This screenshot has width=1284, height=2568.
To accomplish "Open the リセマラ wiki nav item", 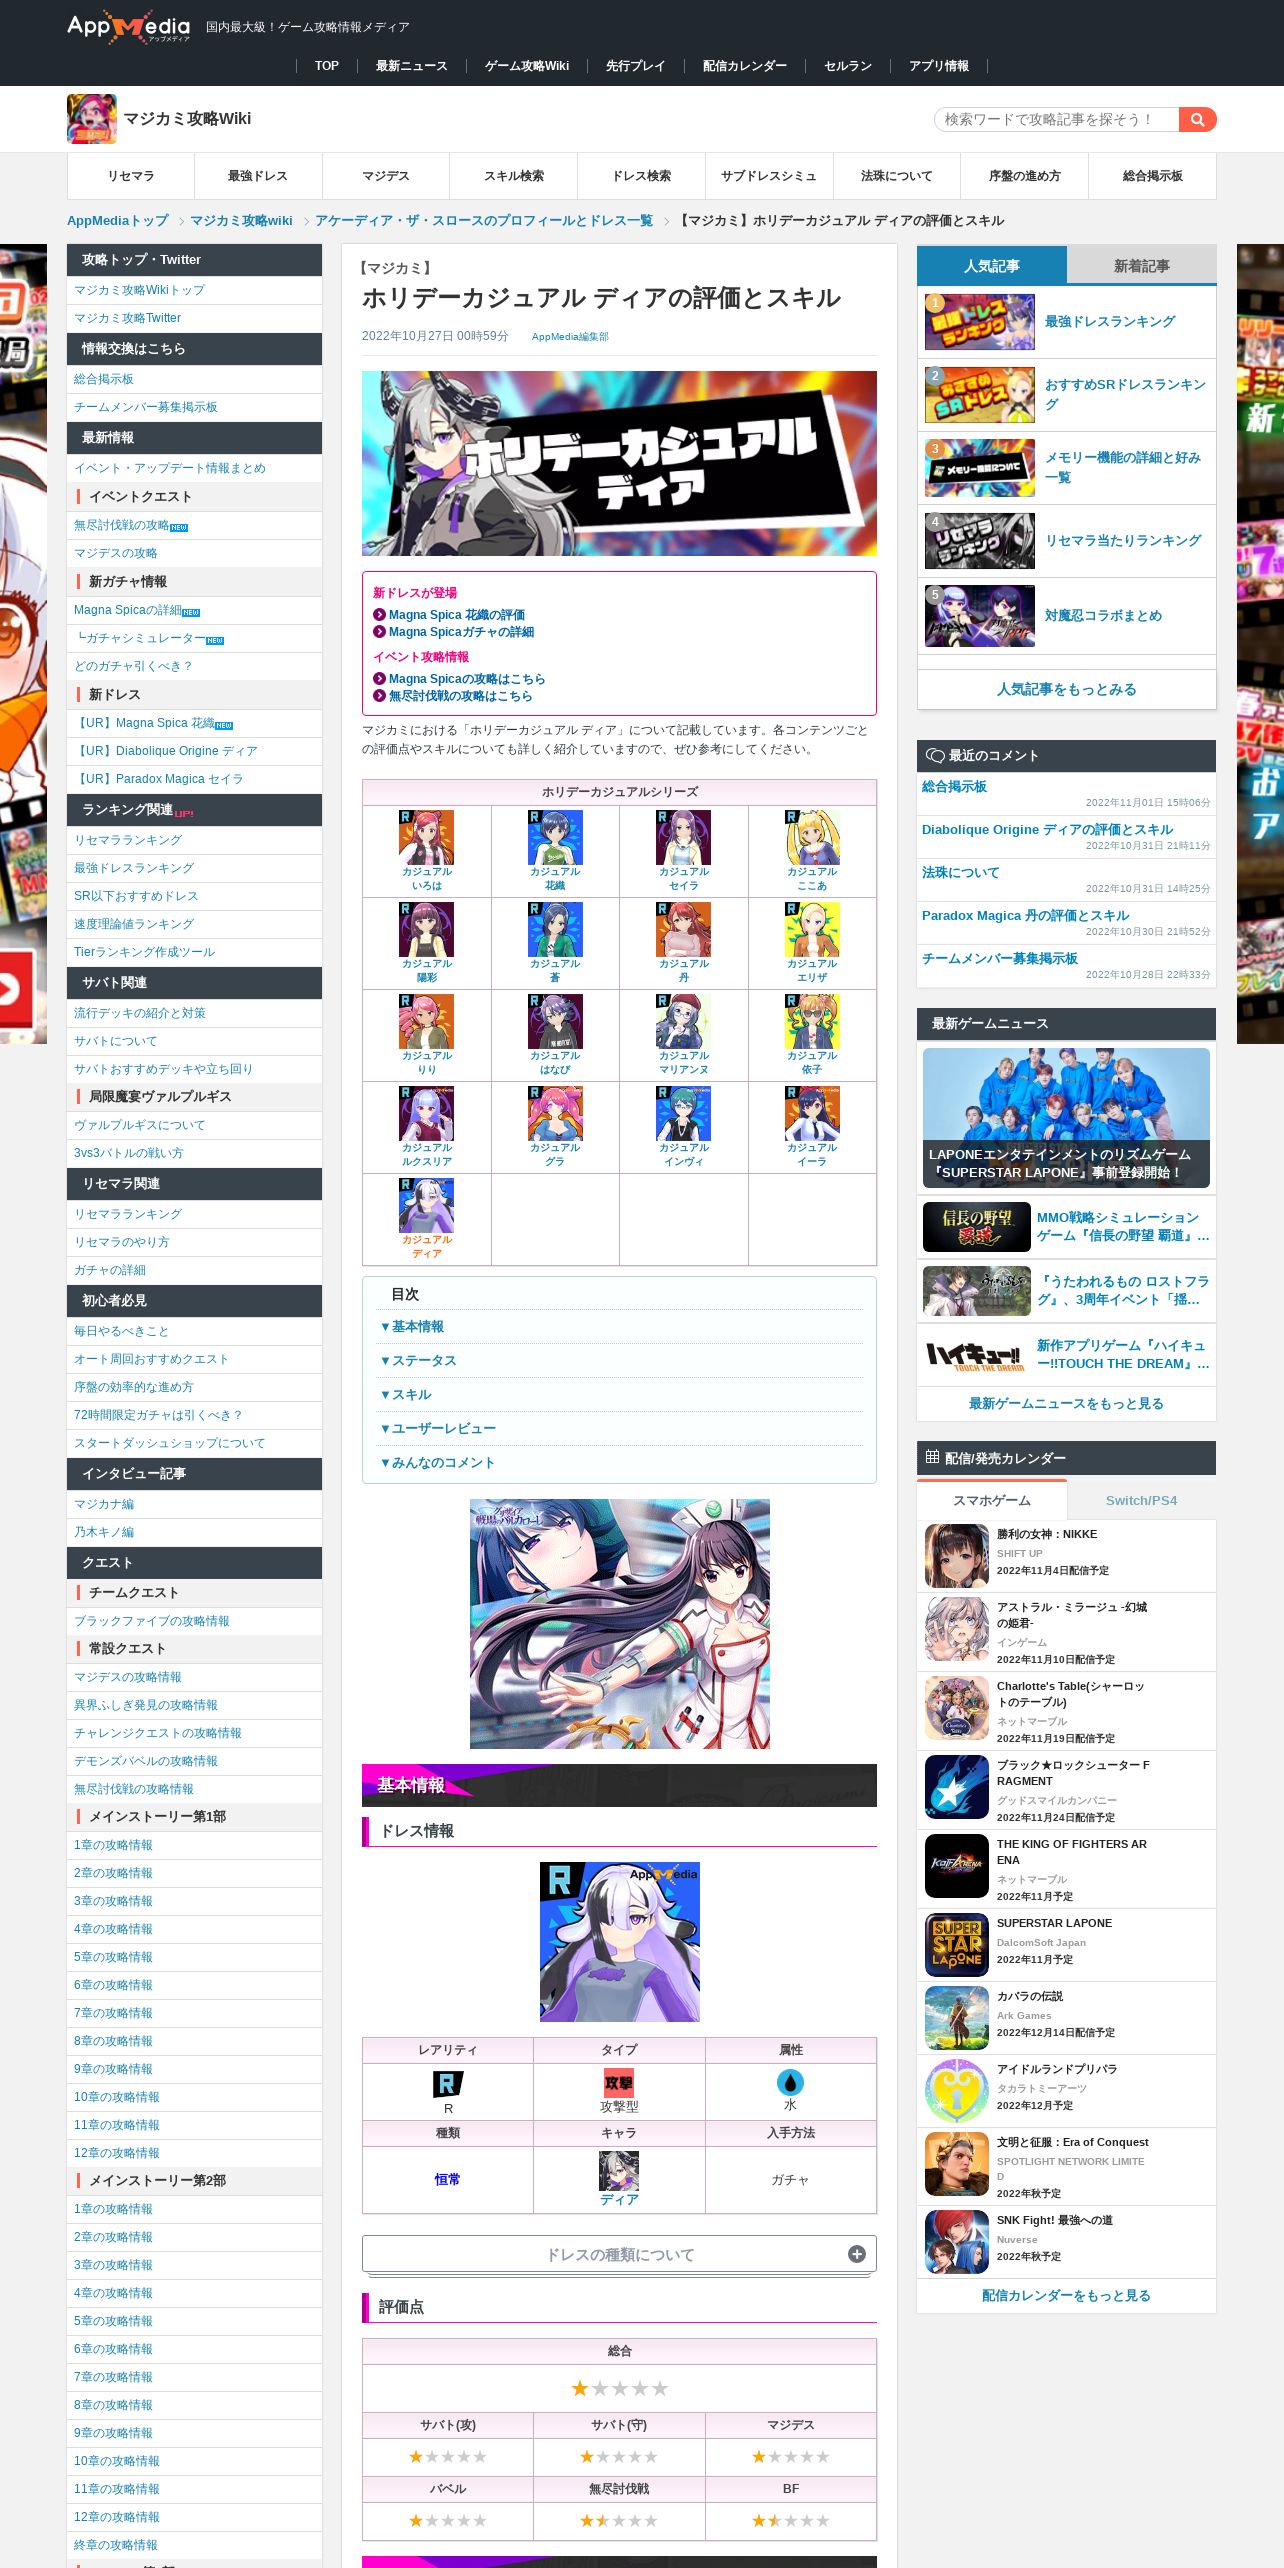I will [131, 176].
